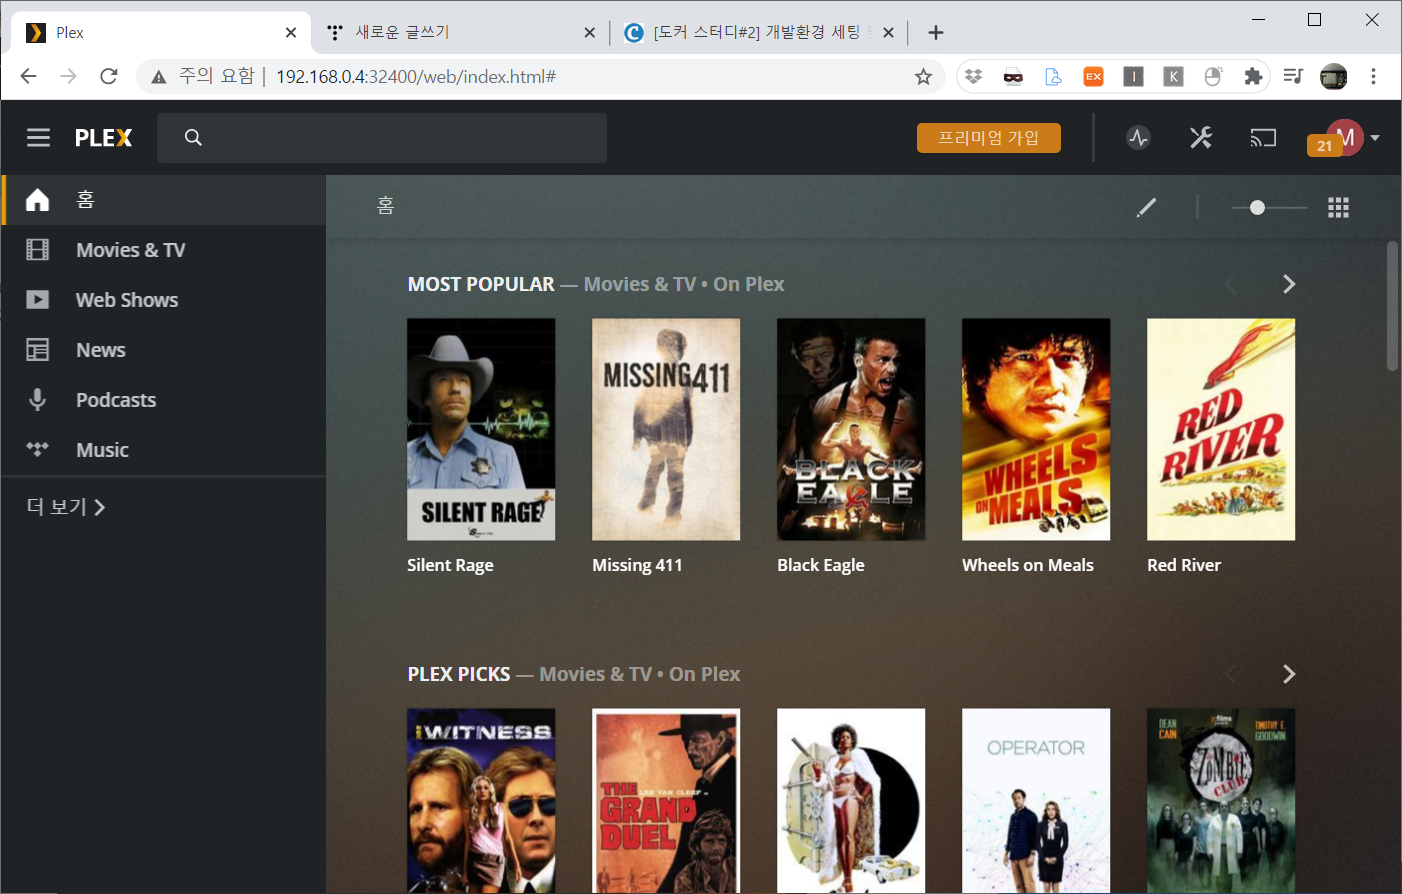Open the Silent Rage poster
The width and height of the screenshot is (1402, 894).
pos(481,429)
